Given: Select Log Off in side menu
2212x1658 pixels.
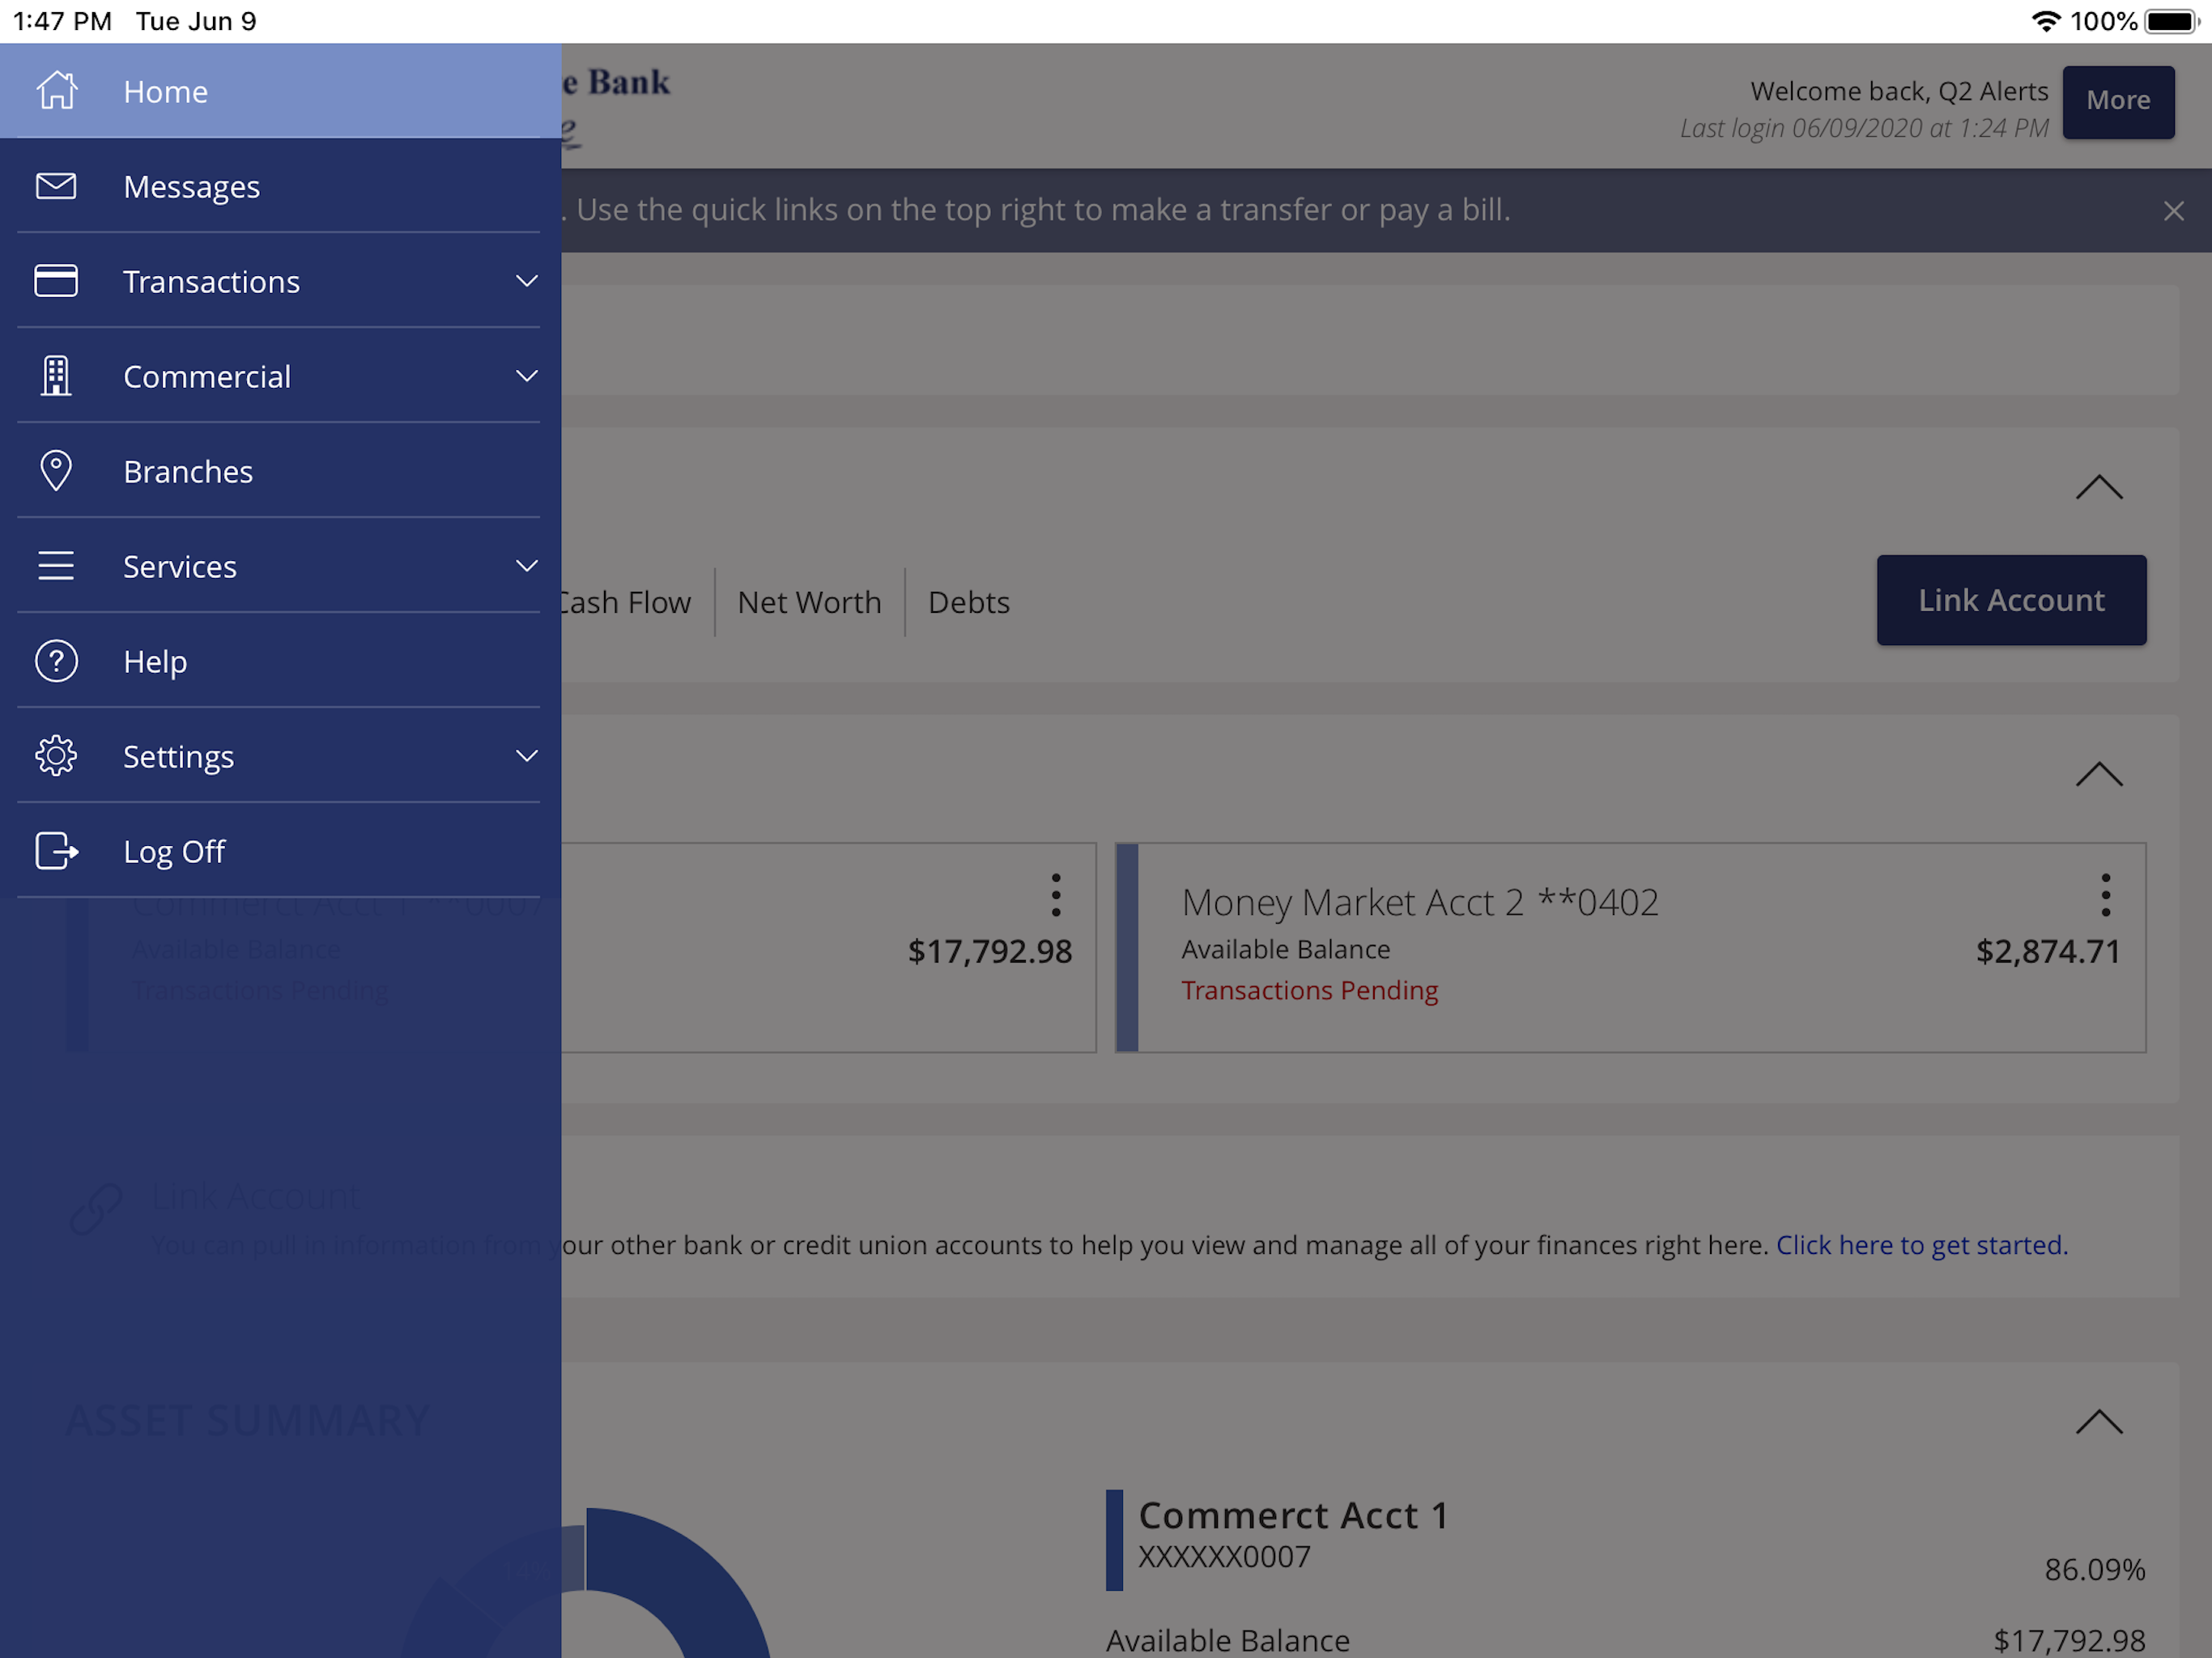Looking at the screenshot, I should 280,851.
